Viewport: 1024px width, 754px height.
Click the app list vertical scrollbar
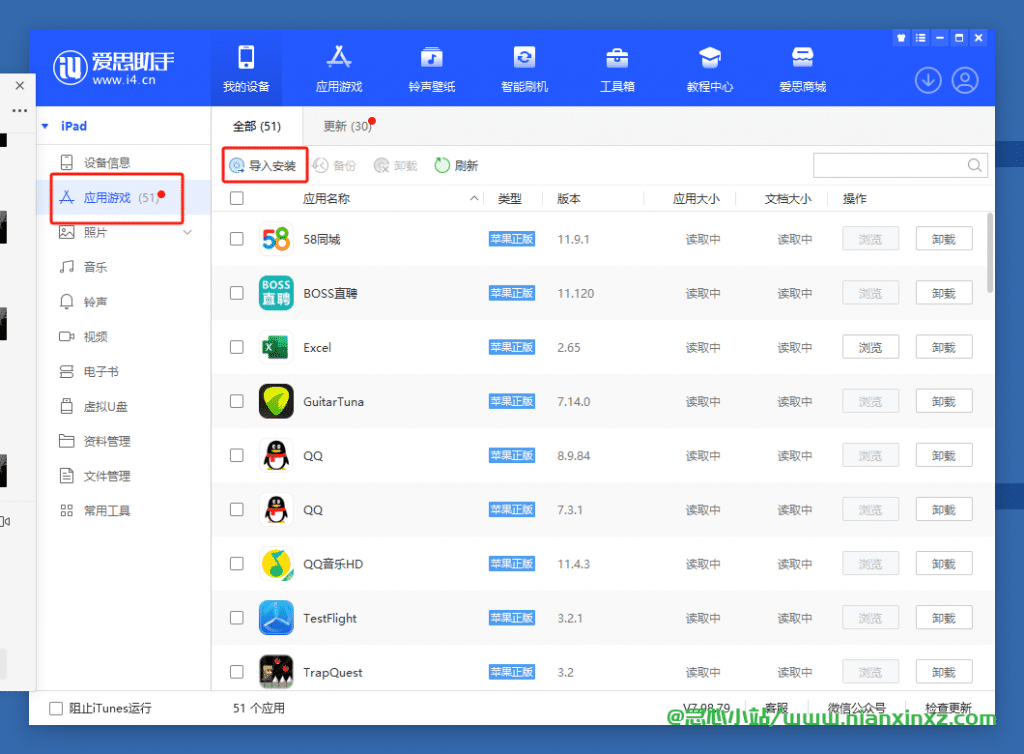tap(989, 253)
